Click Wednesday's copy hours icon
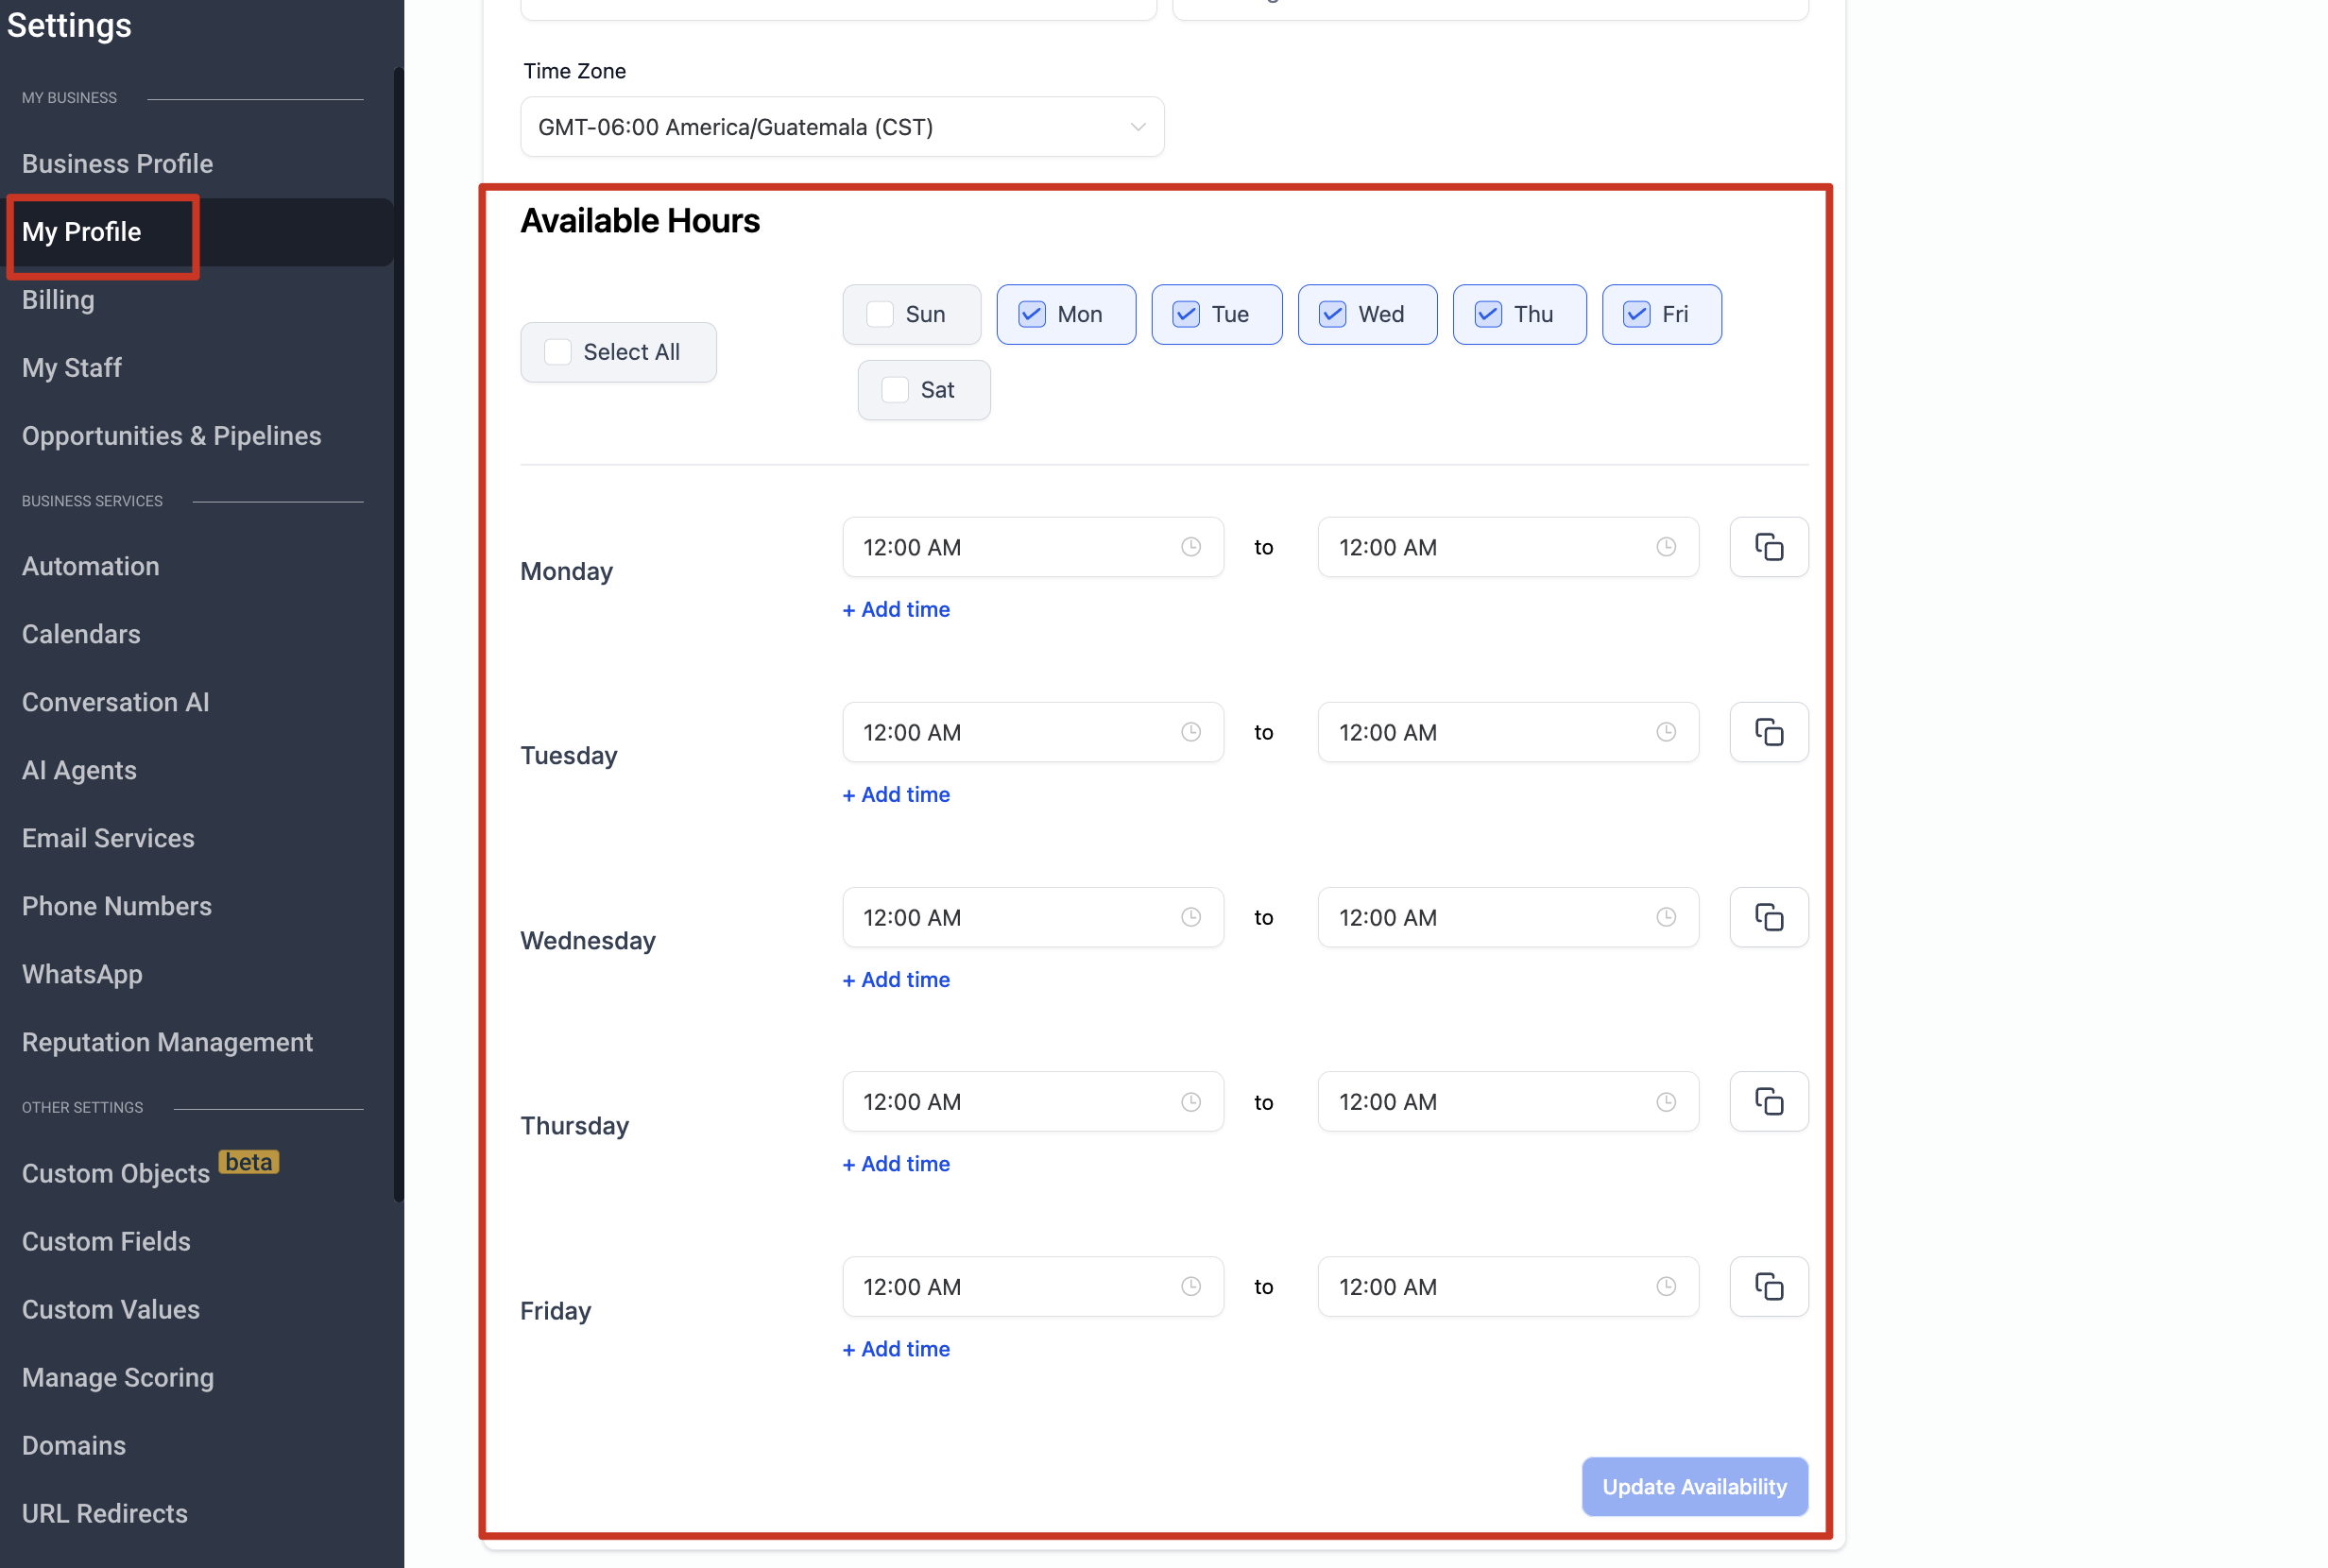2328x1568 pixels. tap(1768, 917)
